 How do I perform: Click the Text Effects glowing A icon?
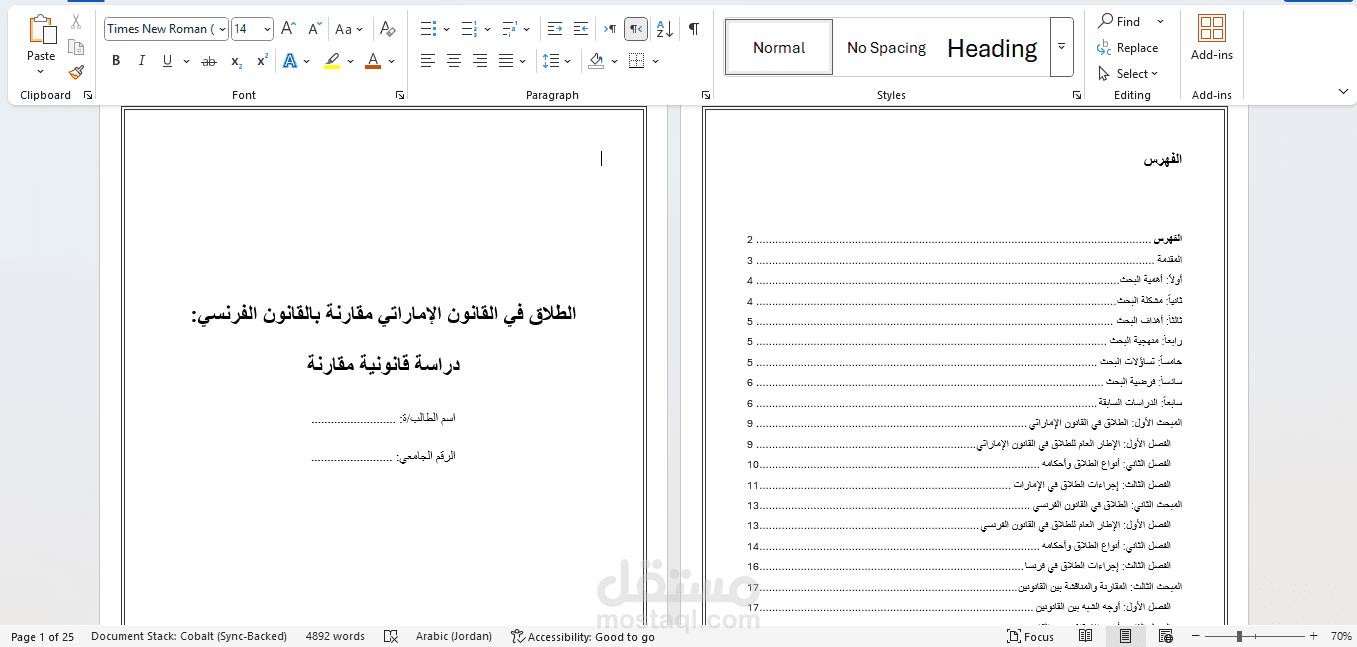[x=290, y=61]
